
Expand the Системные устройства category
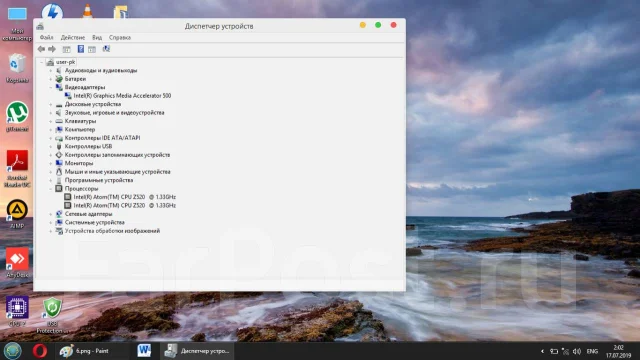point(51,222)
